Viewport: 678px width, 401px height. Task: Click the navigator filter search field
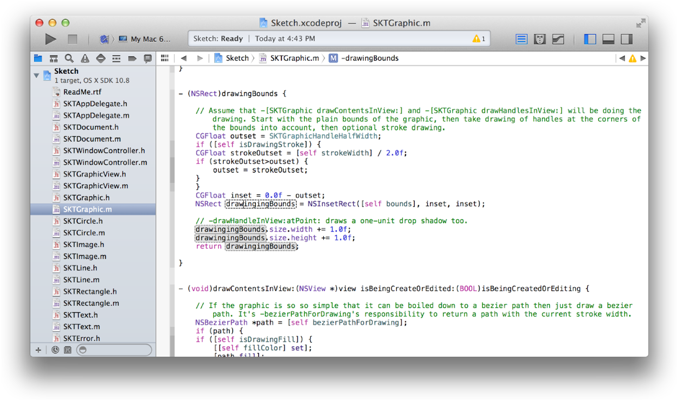(x=114, y=350)
